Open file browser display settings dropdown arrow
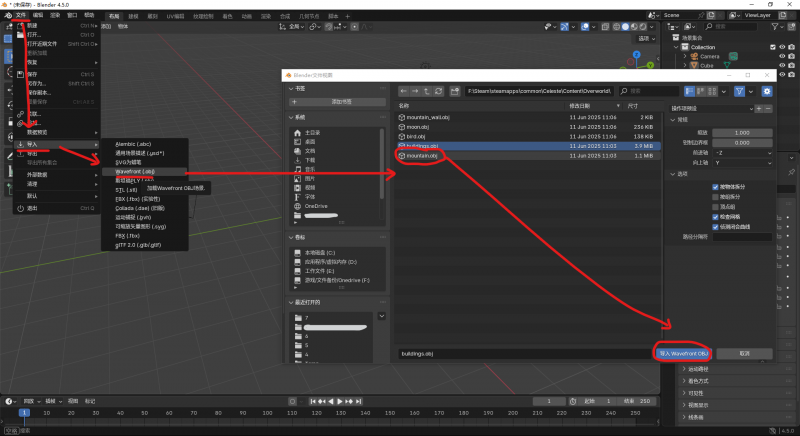 [724, 91]
